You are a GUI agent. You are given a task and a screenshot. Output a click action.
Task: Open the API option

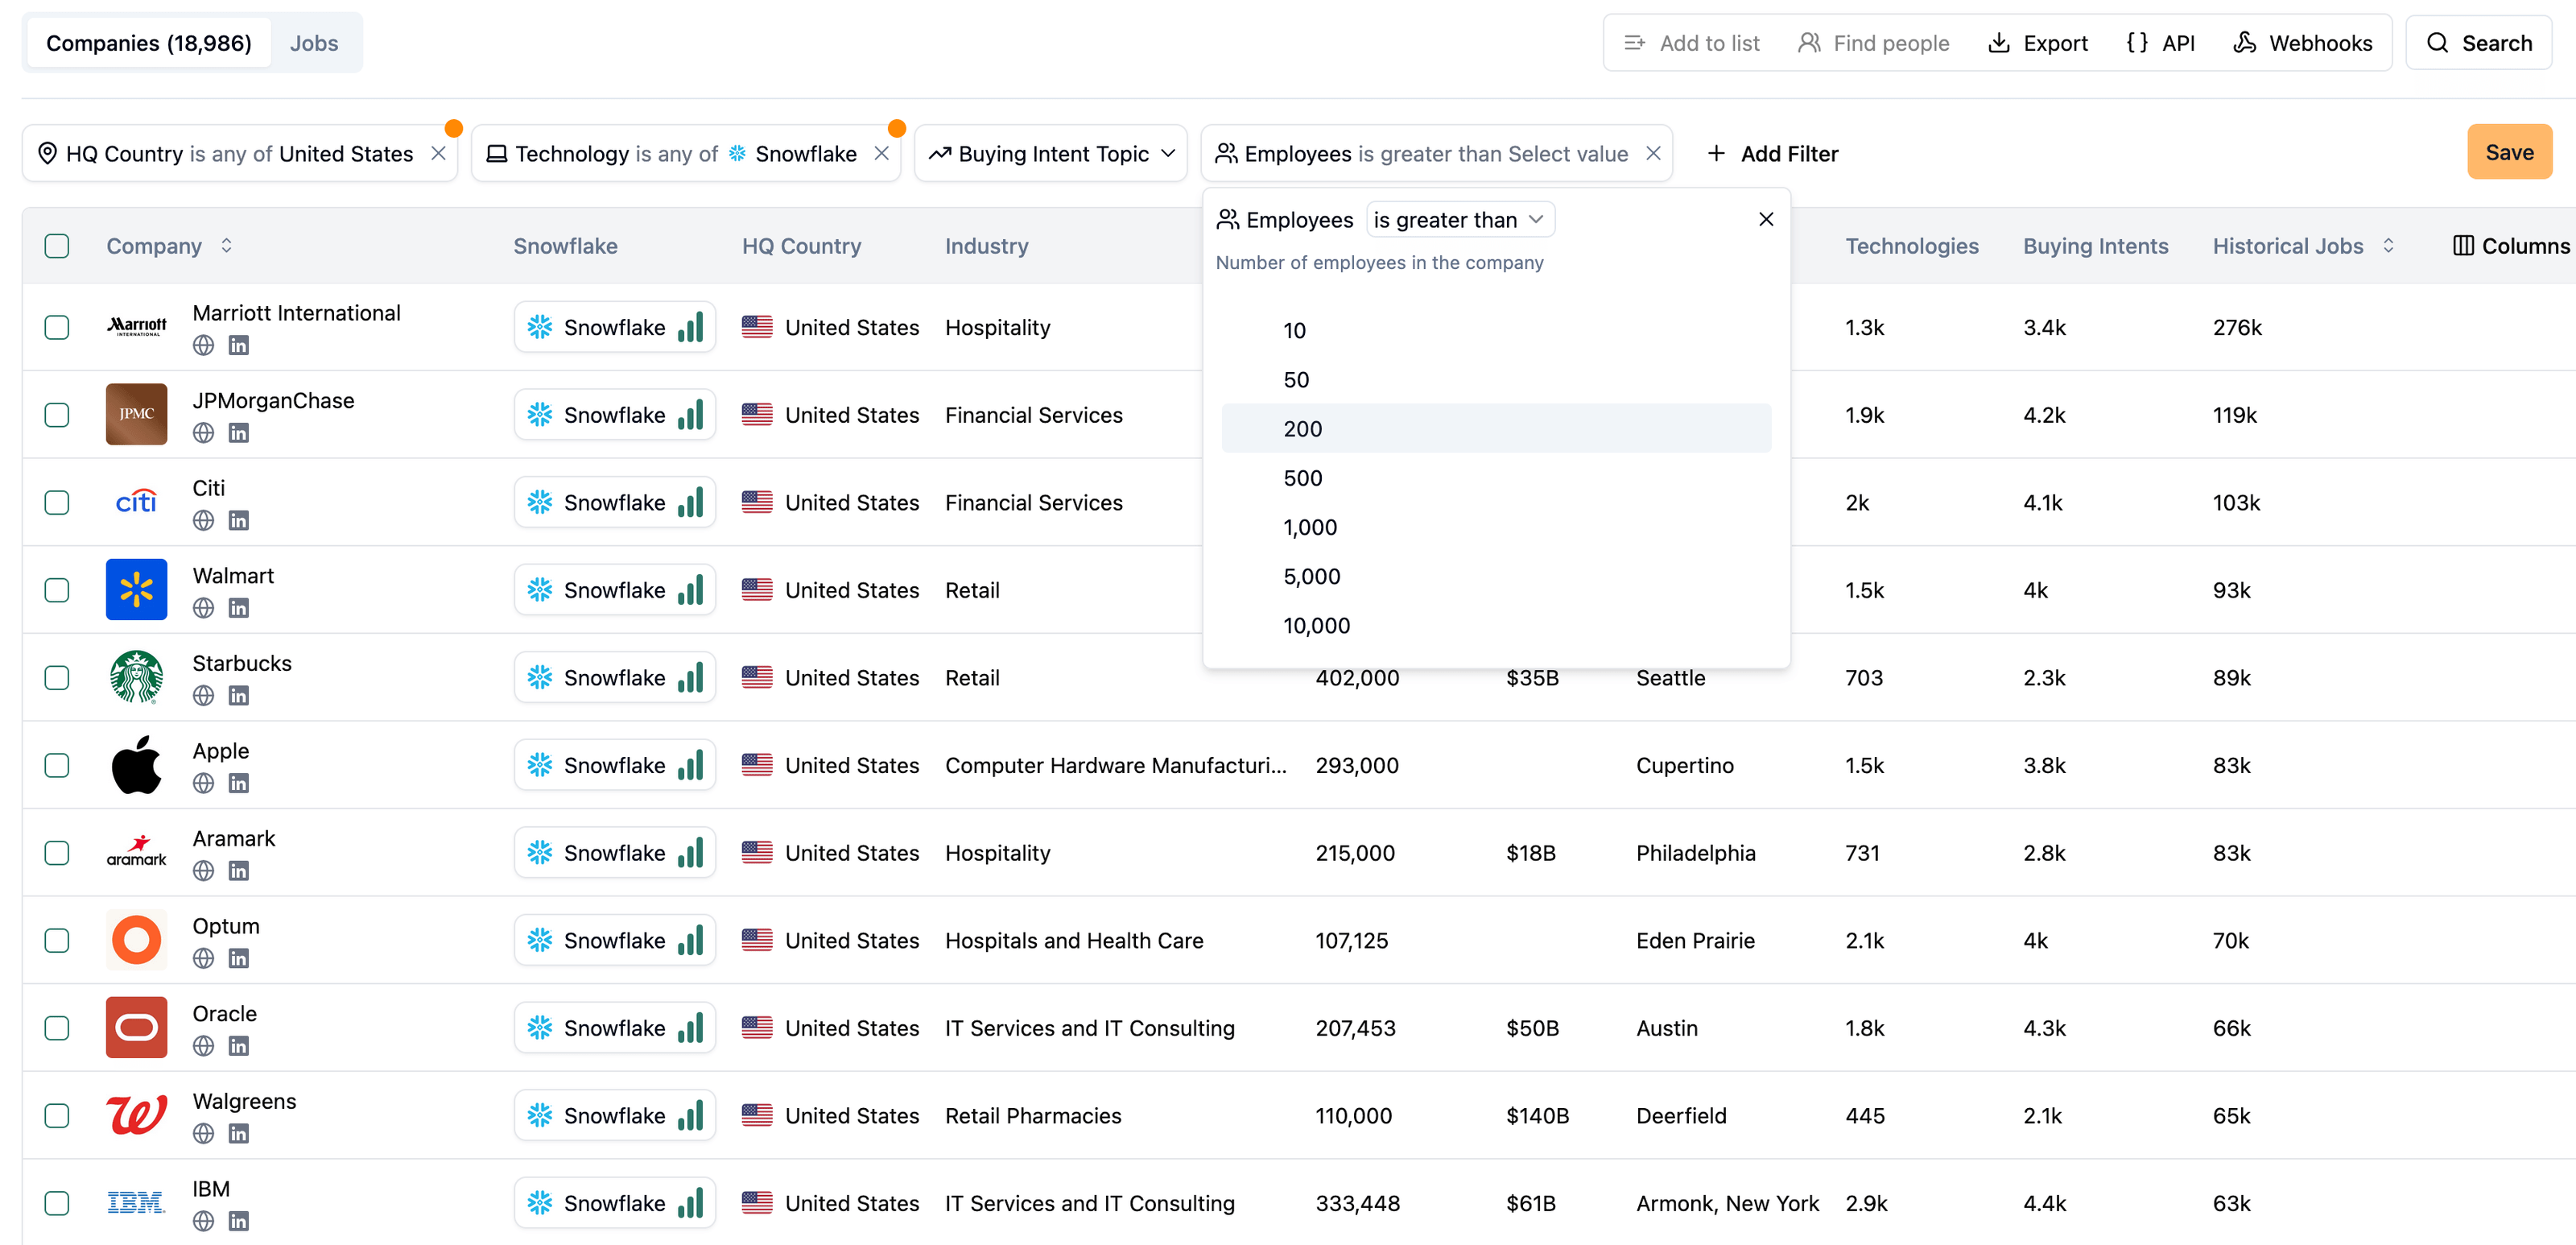point(2160,43)
